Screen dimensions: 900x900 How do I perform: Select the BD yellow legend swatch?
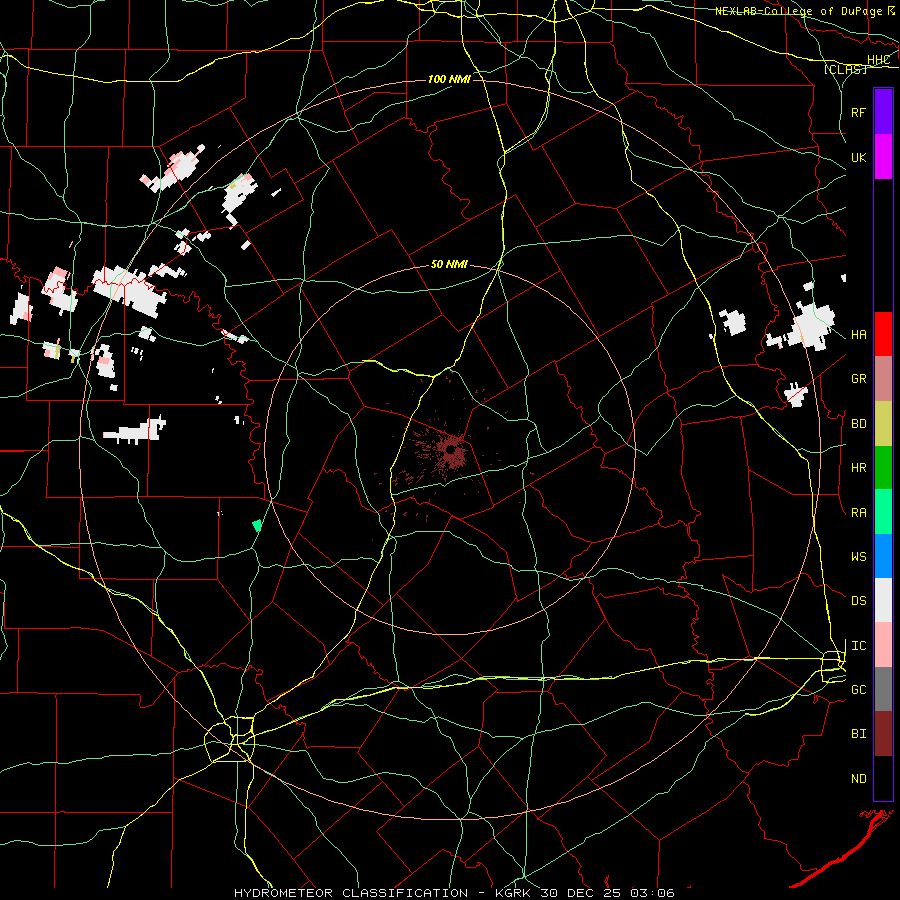coord(883,424)
